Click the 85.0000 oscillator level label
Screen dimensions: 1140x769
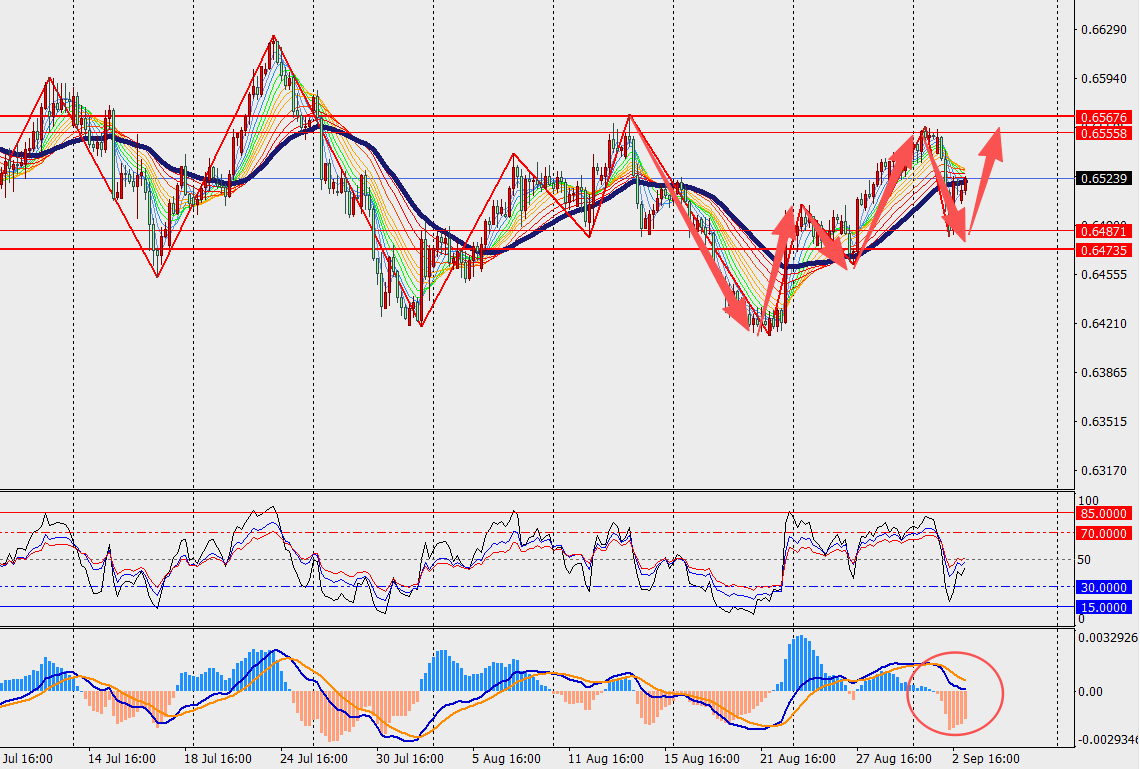1103,513
